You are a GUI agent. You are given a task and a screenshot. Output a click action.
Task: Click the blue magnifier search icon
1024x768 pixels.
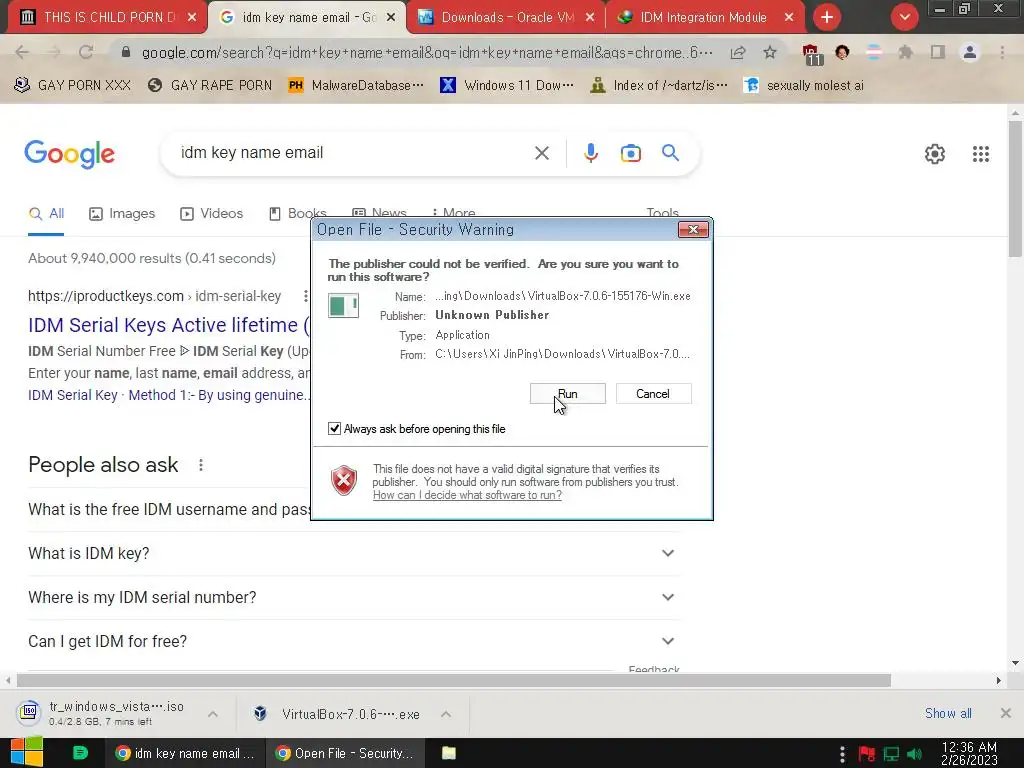click(x=670, y=153)
